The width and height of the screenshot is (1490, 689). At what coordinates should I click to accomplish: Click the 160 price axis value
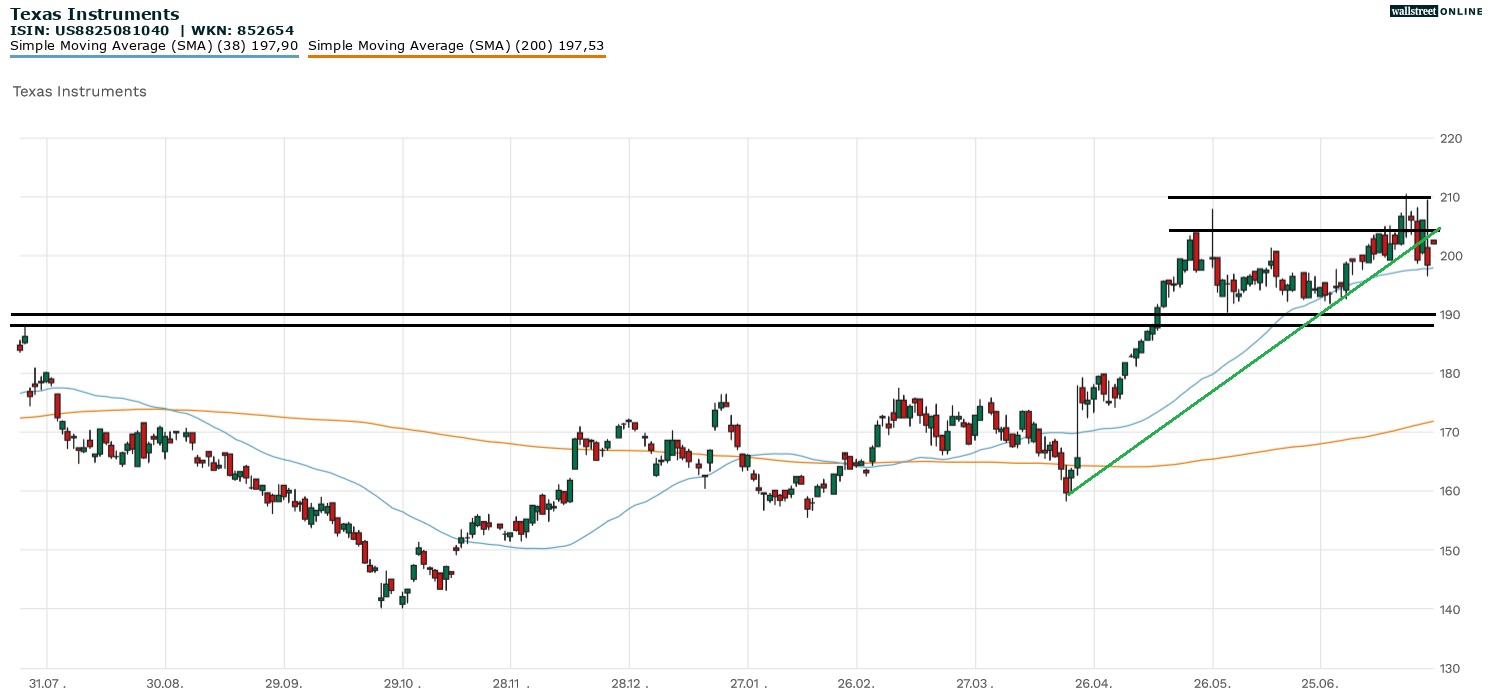coord(1450,491)
